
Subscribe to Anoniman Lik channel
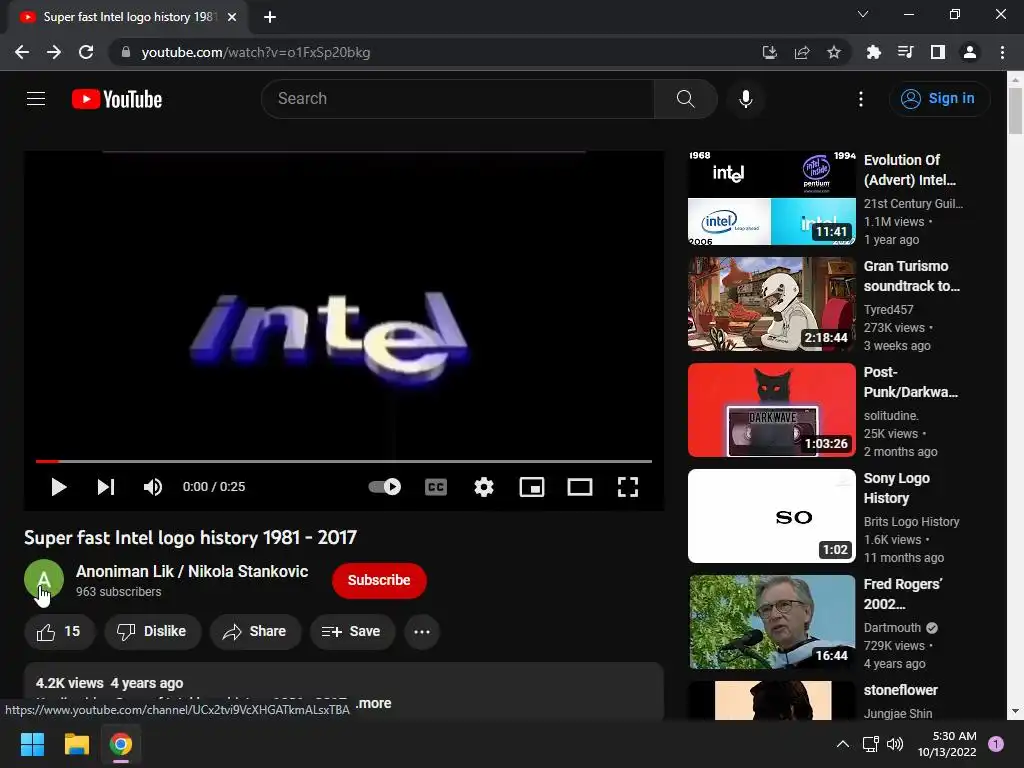(x=379, y=580)
